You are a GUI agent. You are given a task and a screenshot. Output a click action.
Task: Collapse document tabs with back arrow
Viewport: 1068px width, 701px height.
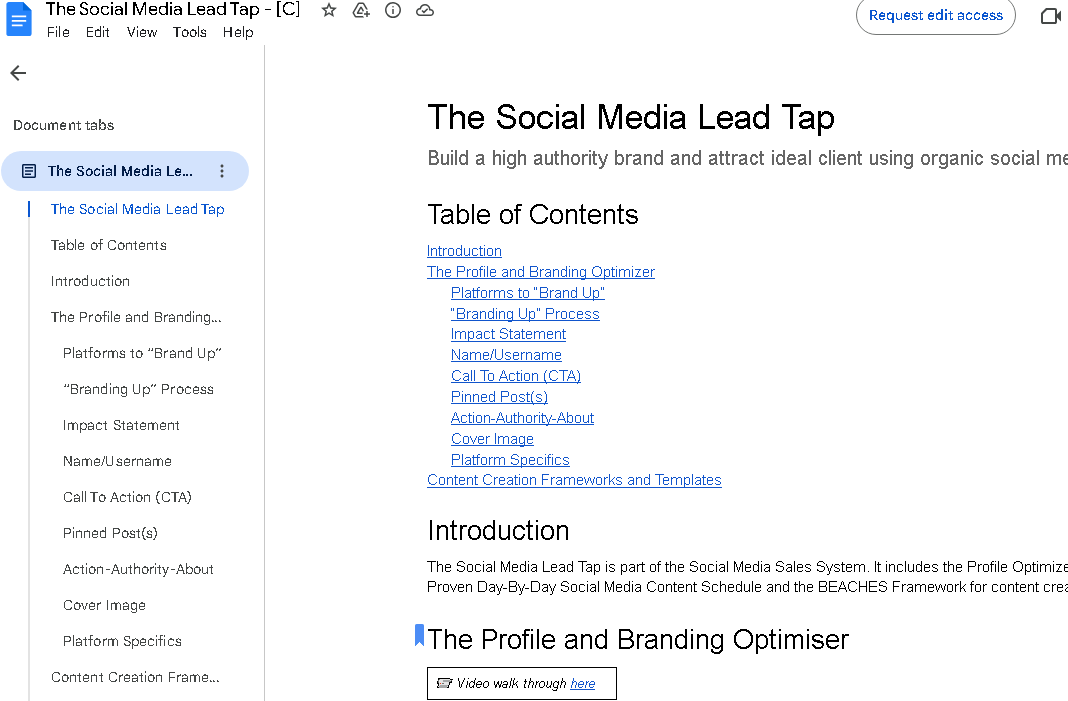coord(18,73)
